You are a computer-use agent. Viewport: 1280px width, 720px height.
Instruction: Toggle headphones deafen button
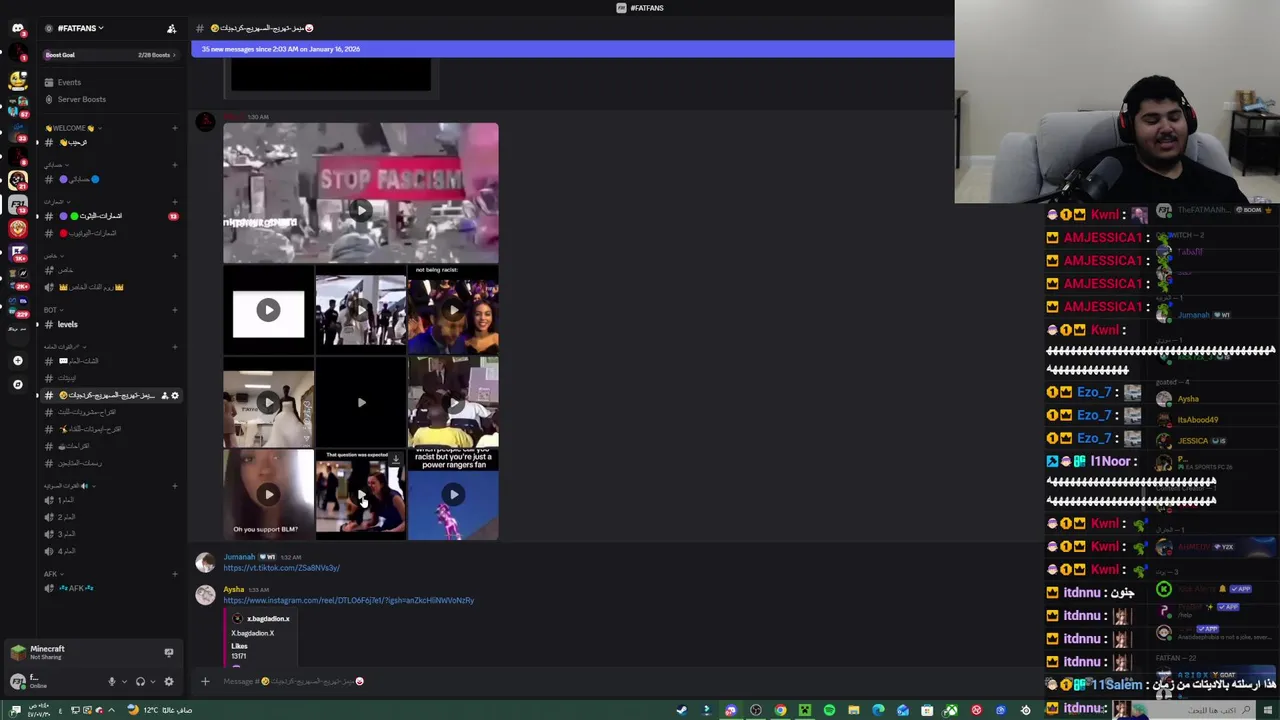pos(140,681)
